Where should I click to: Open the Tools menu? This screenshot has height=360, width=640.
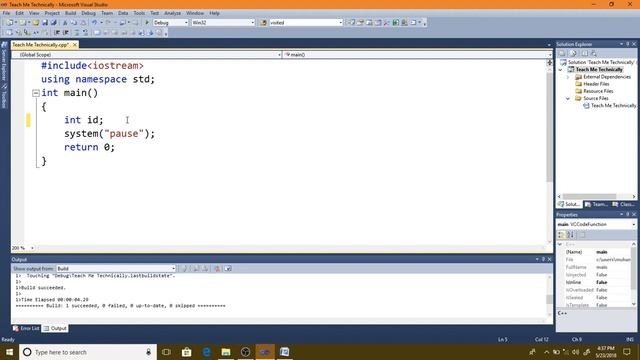[139, 13]
